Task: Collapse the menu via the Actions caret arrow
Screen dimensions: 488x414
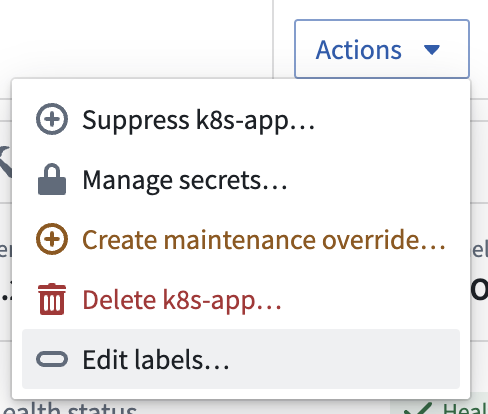Action: point(432,50)
